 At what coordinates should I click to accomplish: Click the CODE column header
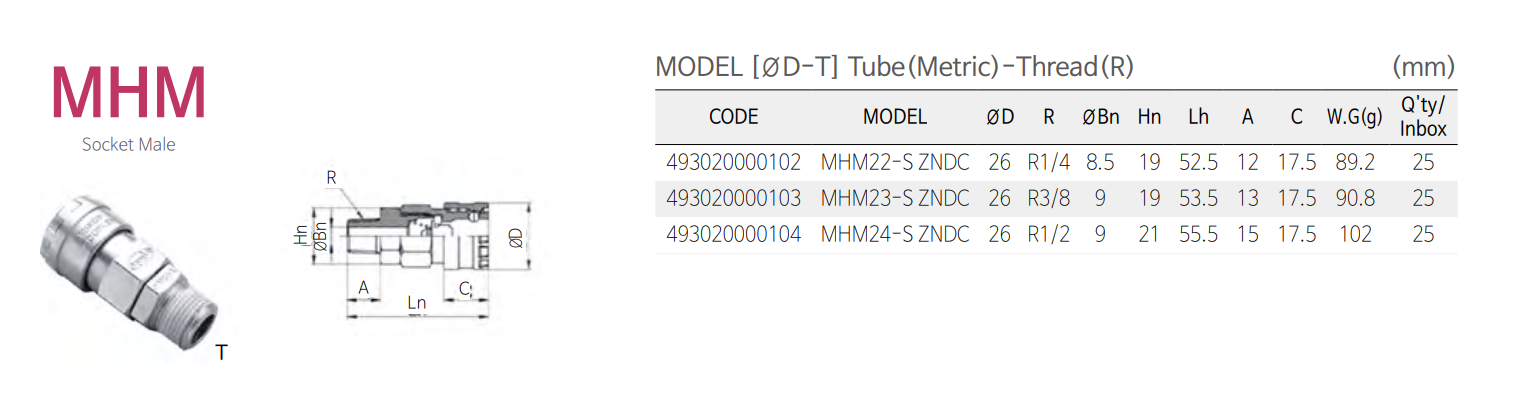tap(733, 117)
